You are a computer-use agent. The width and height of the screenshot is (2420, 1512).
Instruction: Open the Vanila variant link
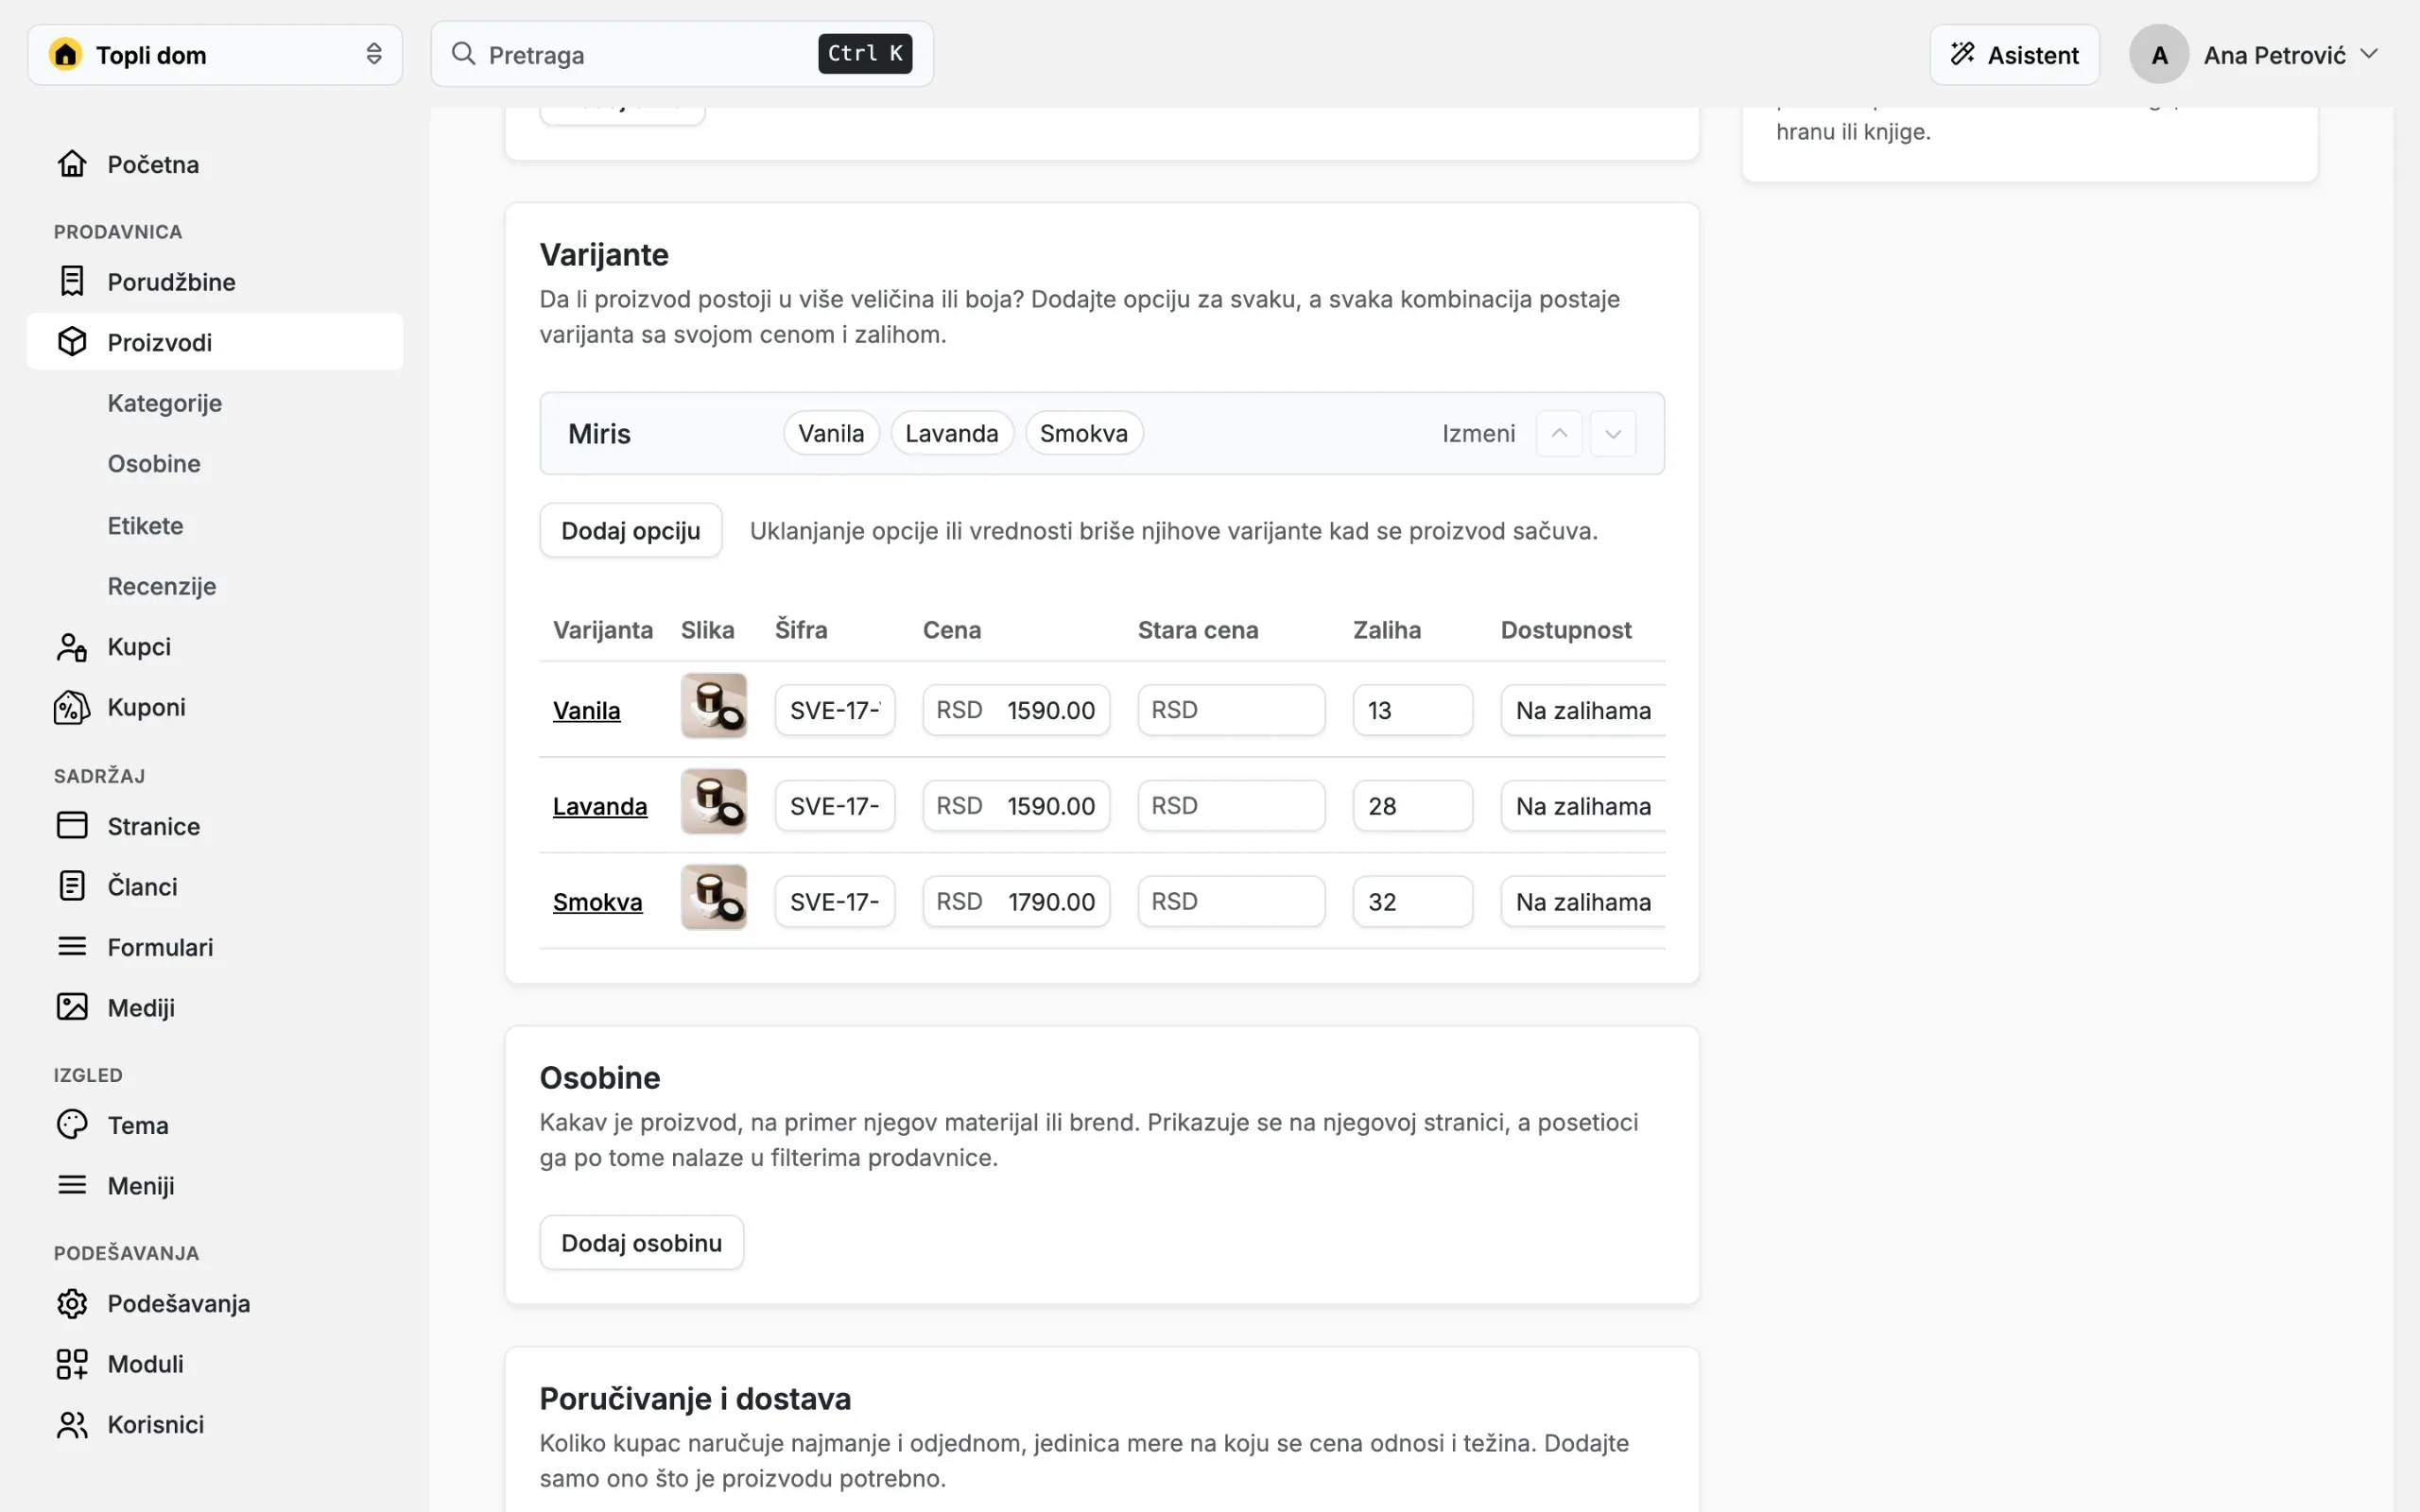587,710
